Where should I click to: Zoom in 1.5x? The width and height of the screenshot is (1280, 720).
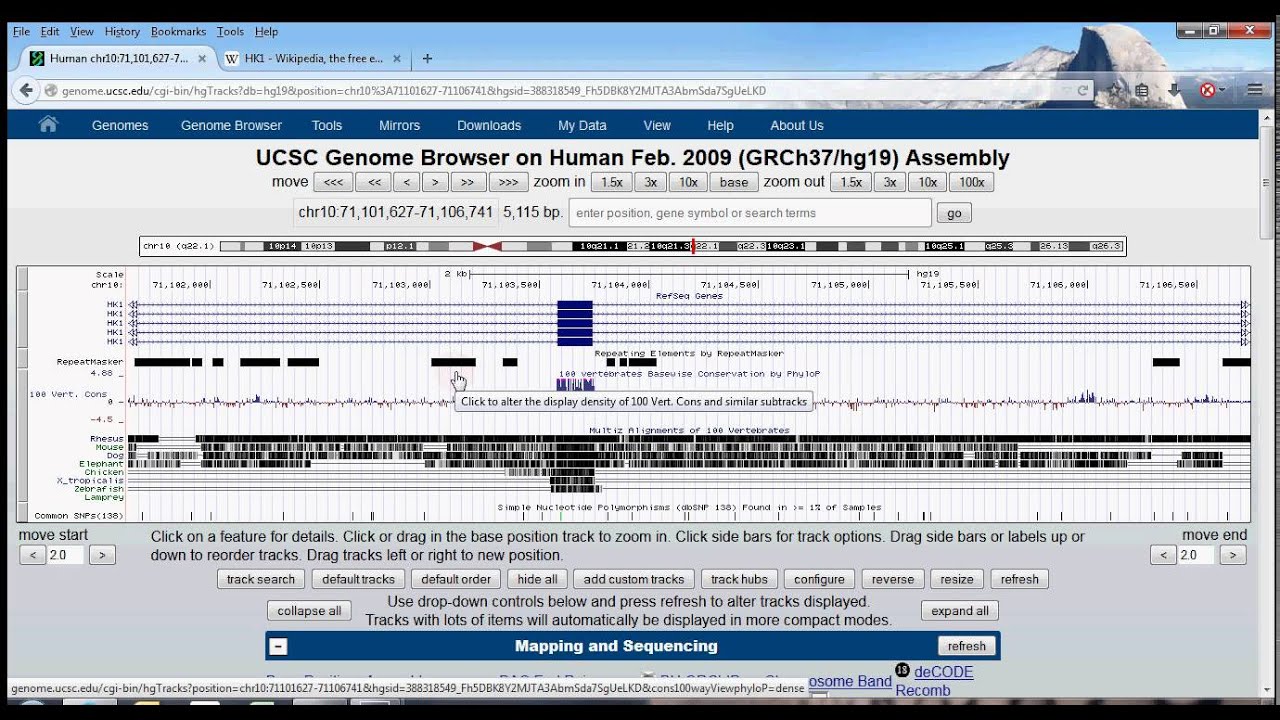pos(612,182)
